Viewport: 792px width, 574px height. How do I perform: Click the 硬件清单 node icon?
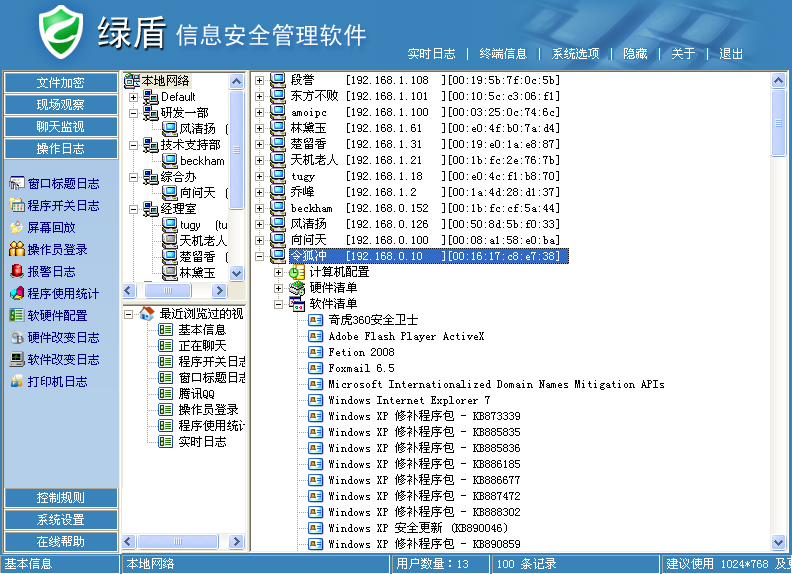pos(297,288)
